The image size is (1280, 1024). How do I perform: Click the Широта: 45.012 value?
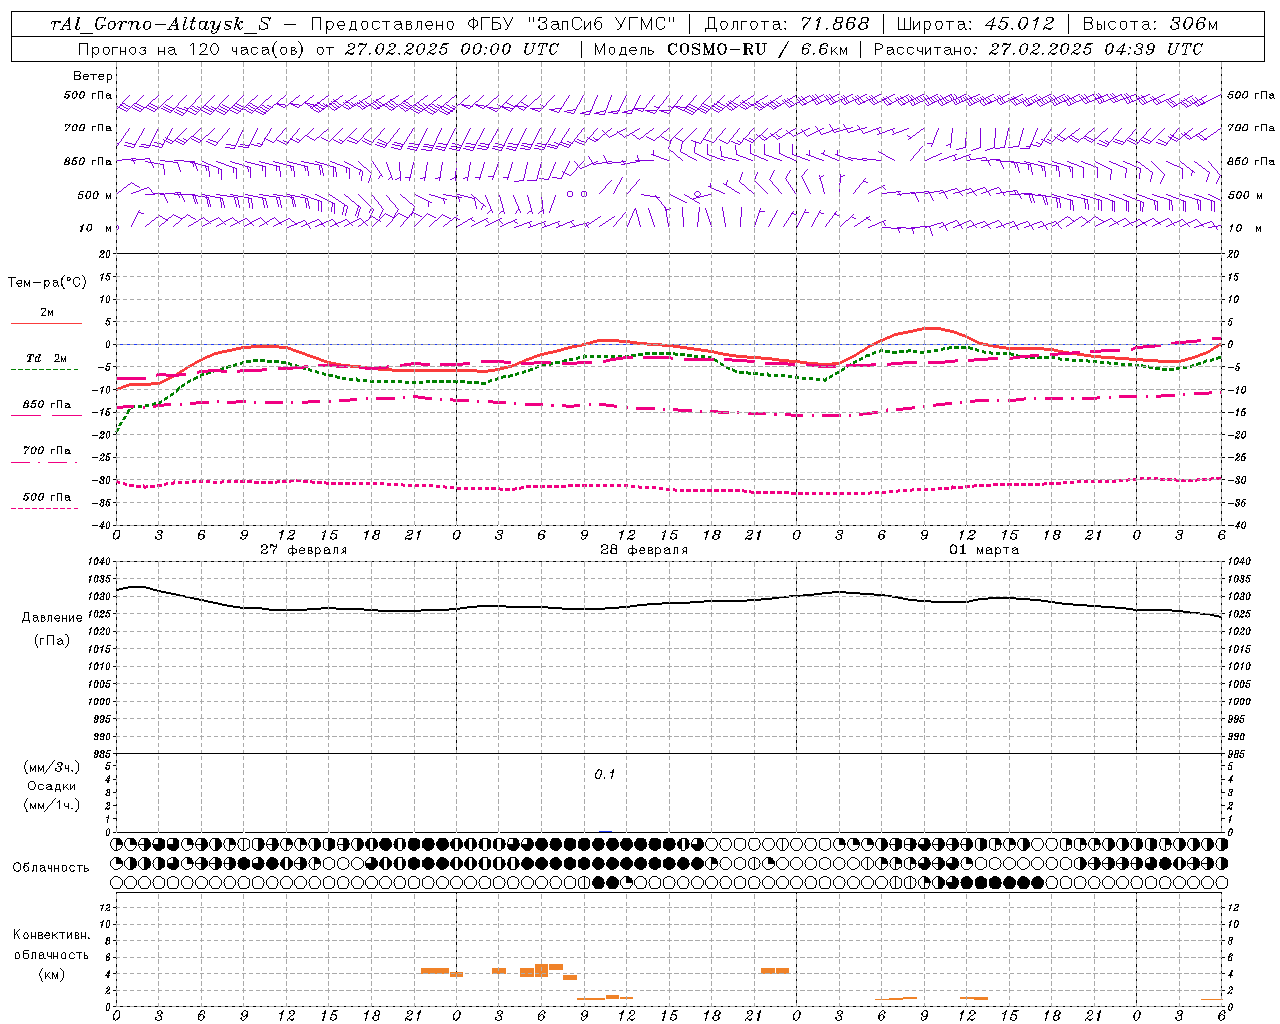click(x=975, y=25)
